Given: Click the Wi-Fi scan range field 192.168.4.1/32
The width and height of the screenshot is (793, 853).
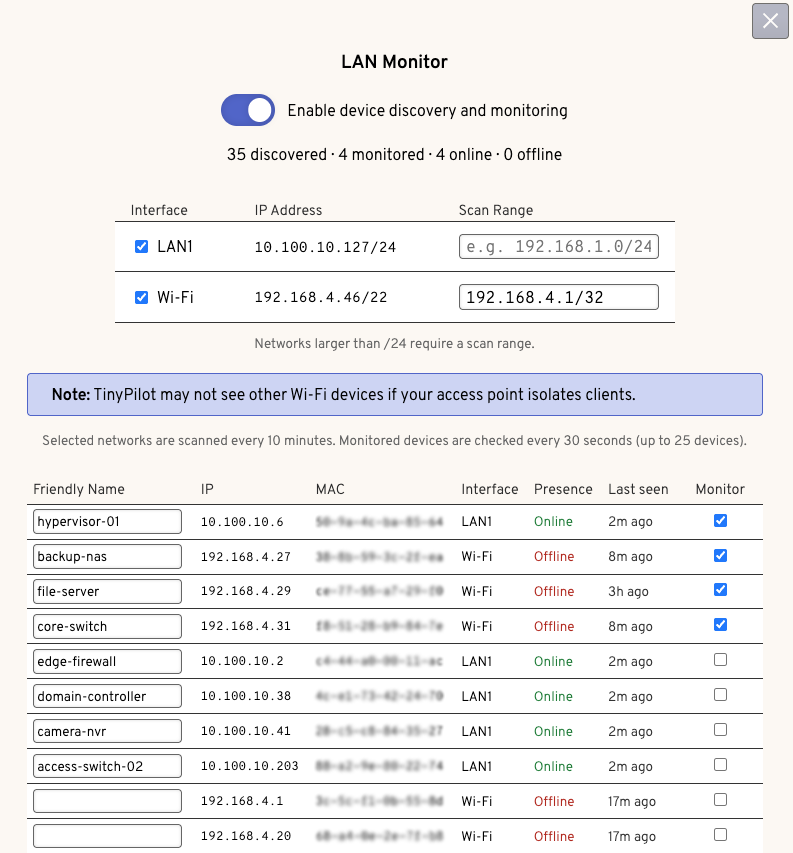Looking at the screenshot, I should pyautogui.click(x=559, y=297).
